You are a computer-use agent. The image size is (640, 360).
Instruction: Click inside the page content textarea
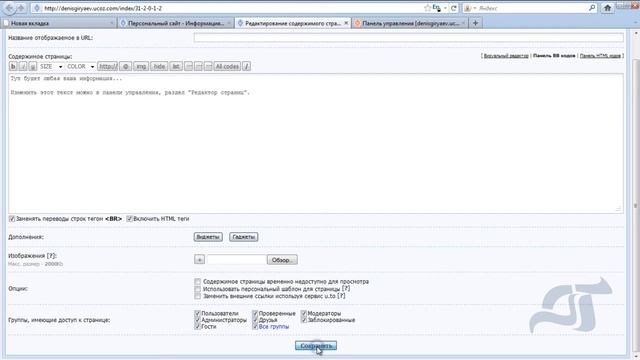[316, 143]
